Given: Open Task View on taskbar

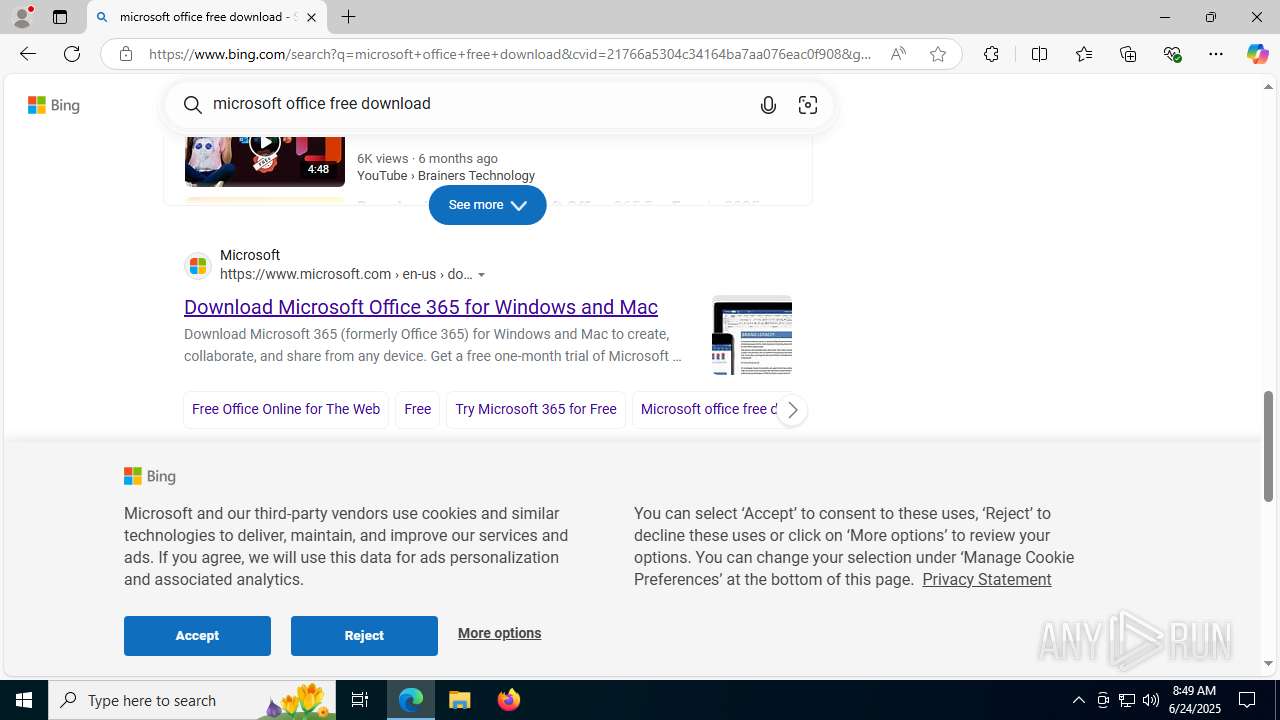Looking at the screenshot, I should (x=360, y=700).
